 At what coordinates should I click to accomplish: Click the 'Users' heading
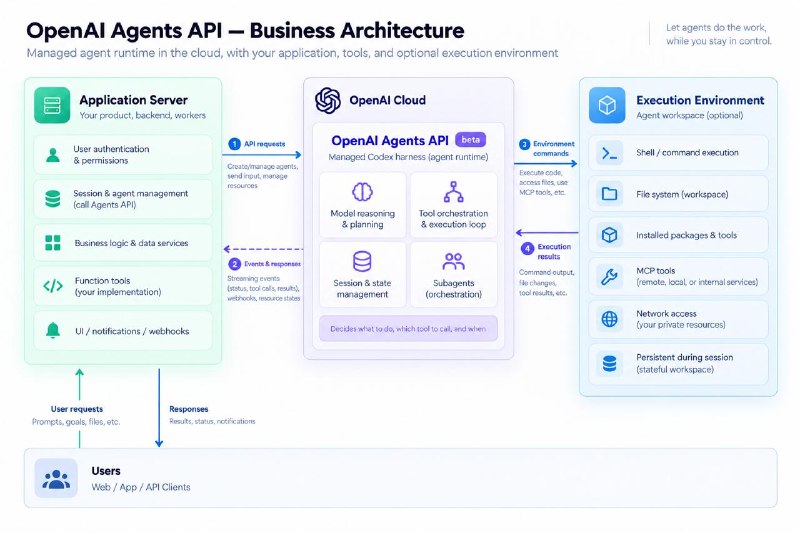coord(106,471)
